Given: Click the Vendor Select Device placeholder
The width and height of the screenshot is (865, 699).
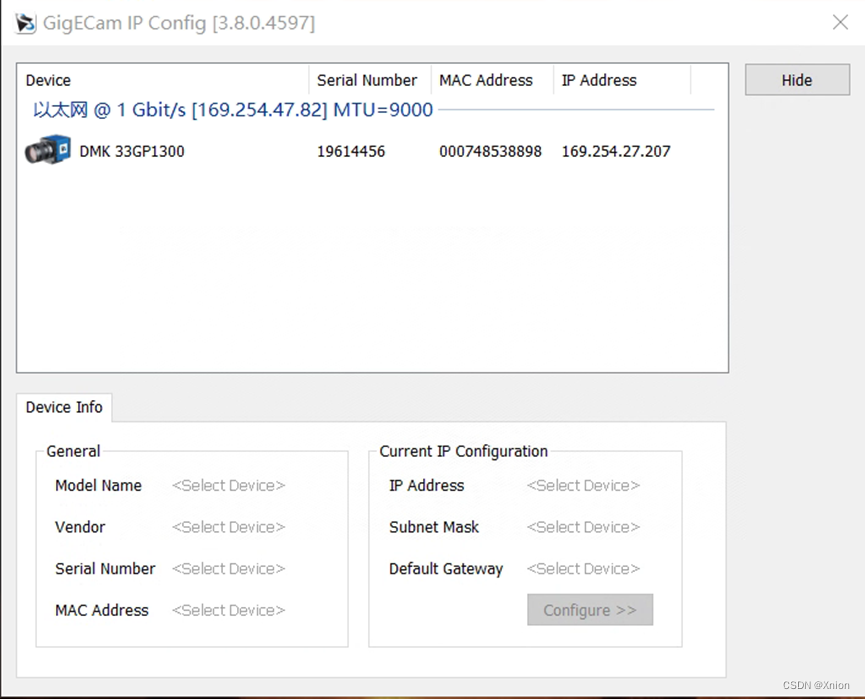Looking at the screenshot, I should (x=228, y=527).
